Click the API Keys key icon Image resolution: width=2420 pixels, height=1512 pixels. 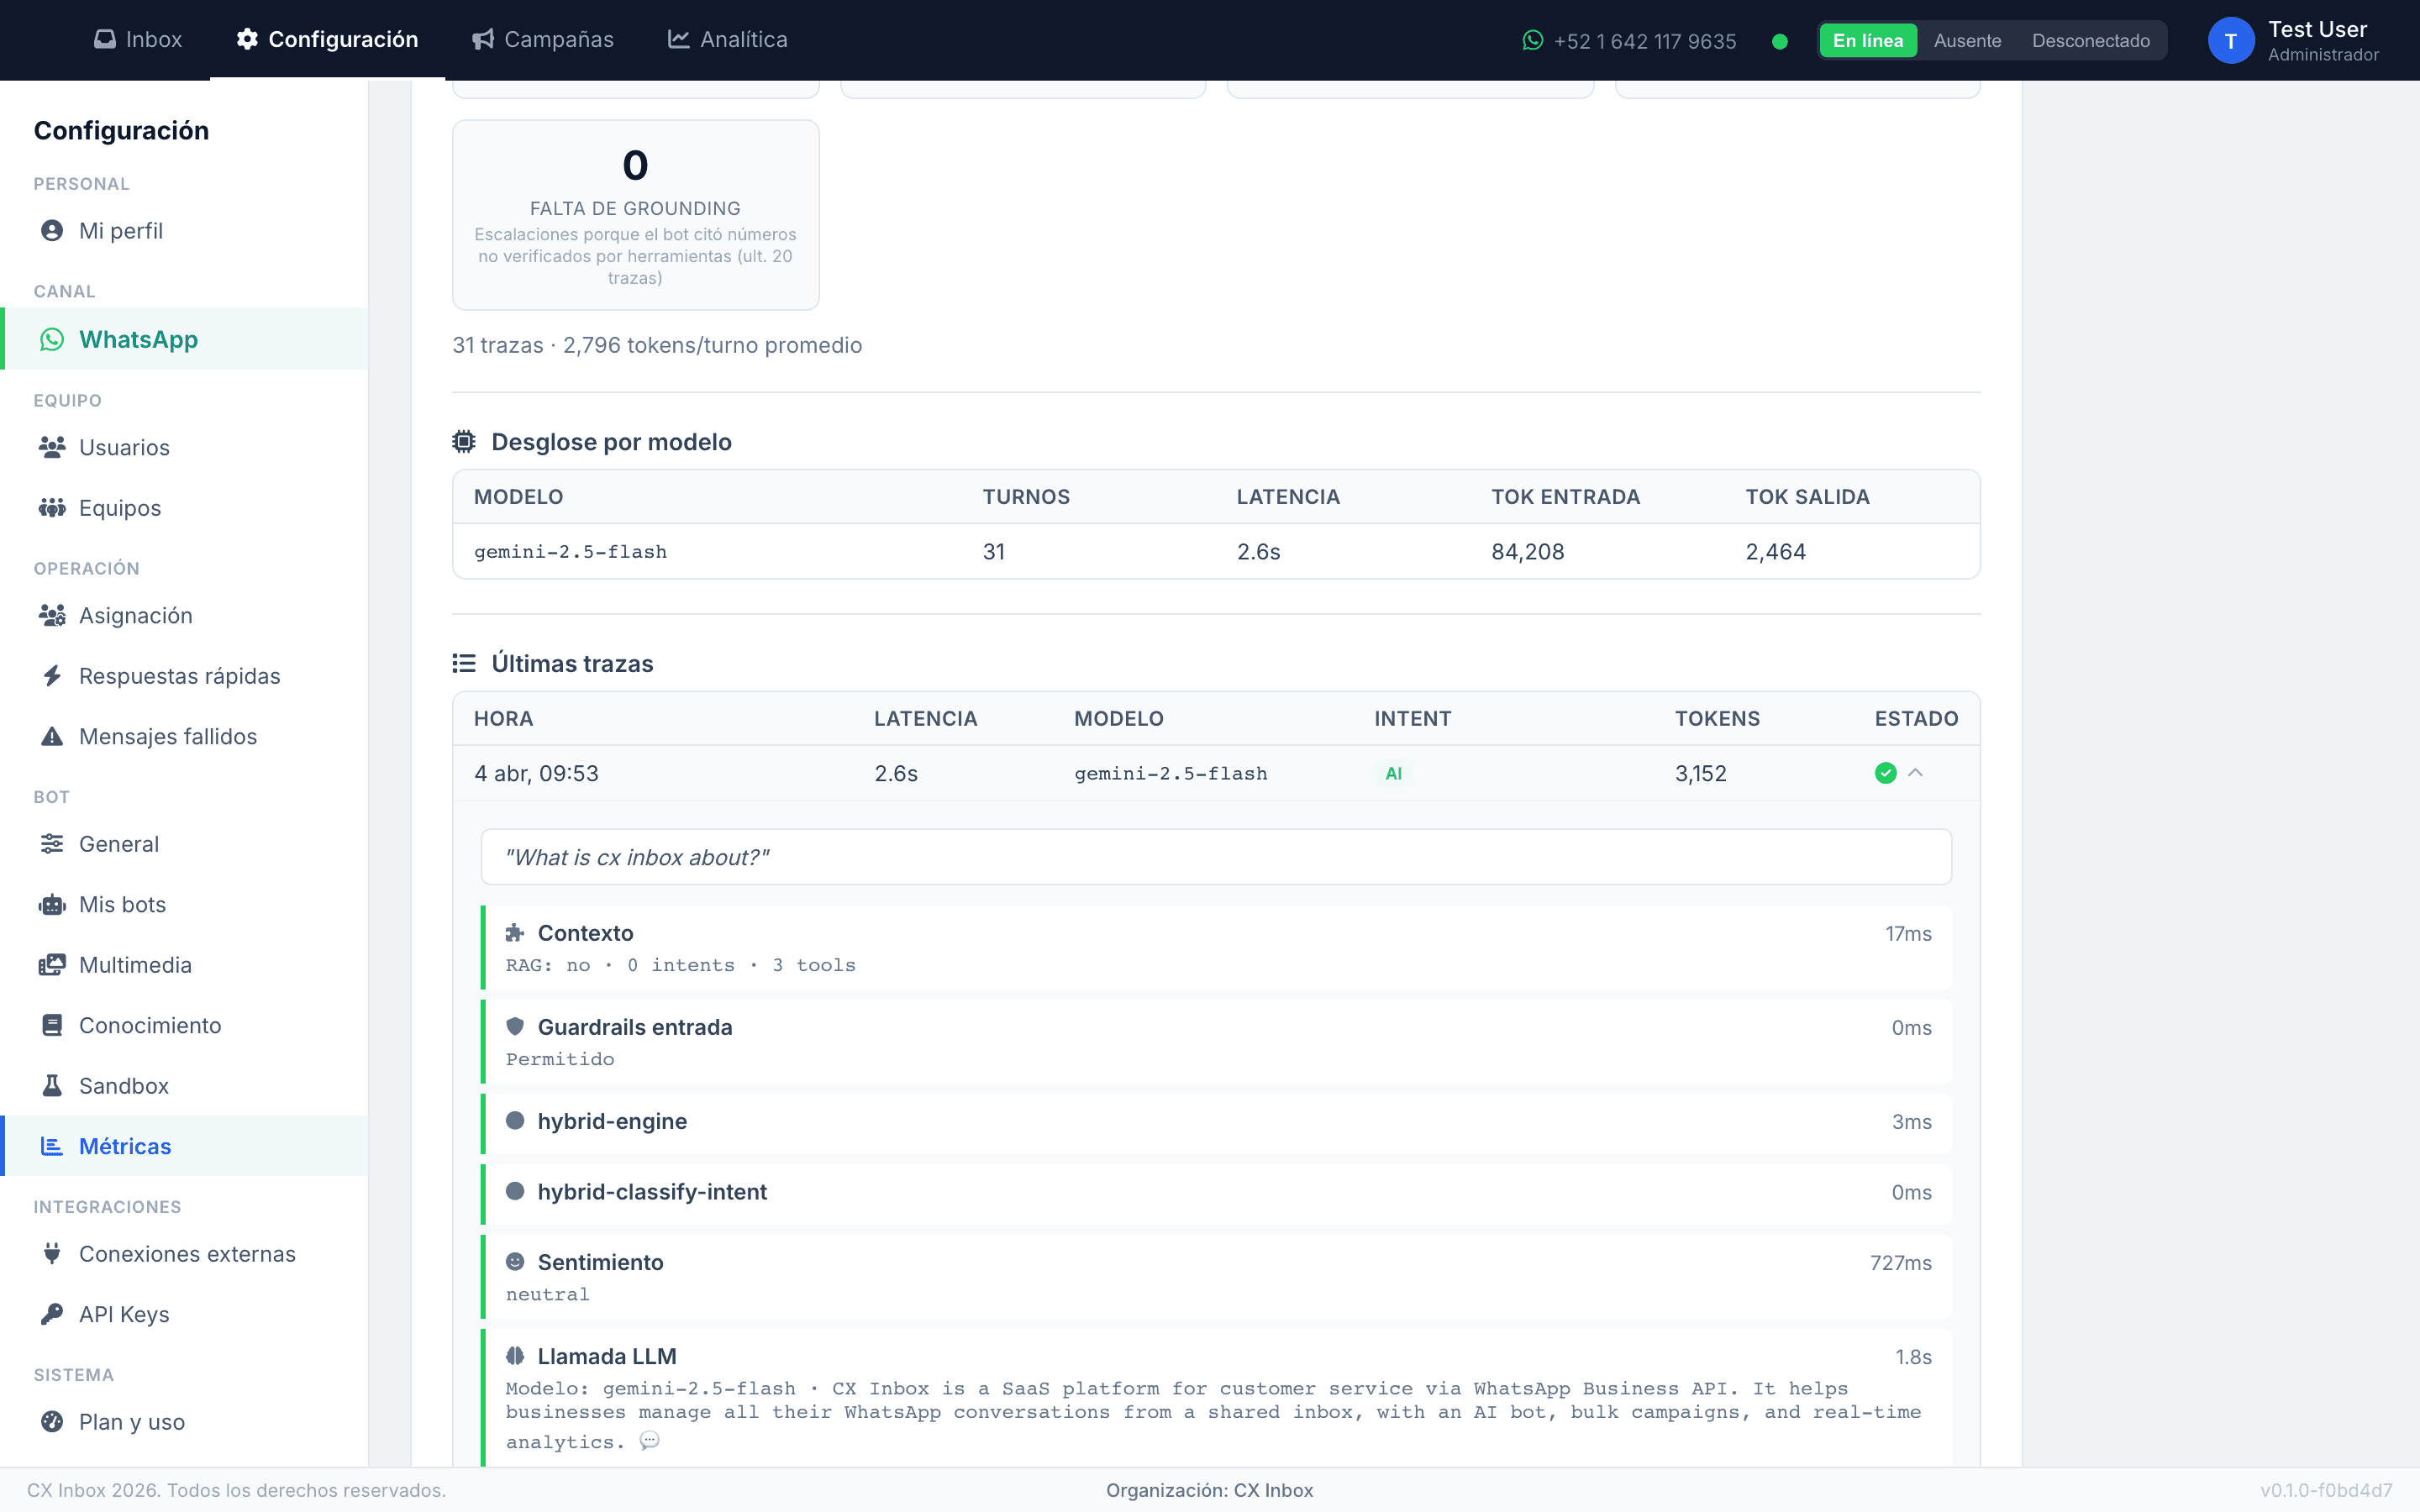tap(52, 1314)
